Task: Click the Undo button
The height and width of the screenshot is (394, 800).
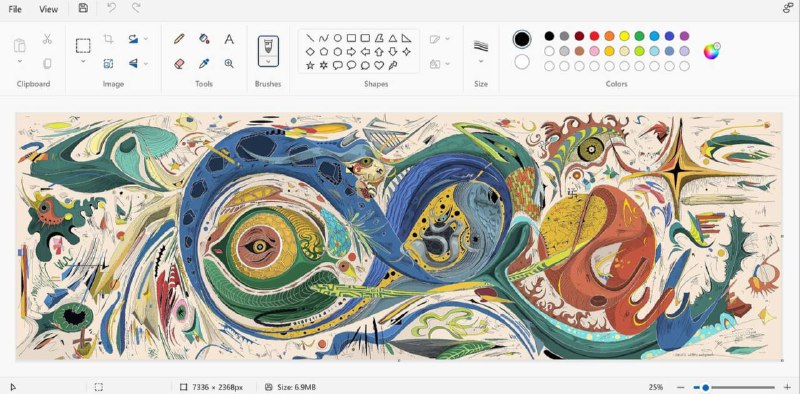Action: tap(111, 8)
